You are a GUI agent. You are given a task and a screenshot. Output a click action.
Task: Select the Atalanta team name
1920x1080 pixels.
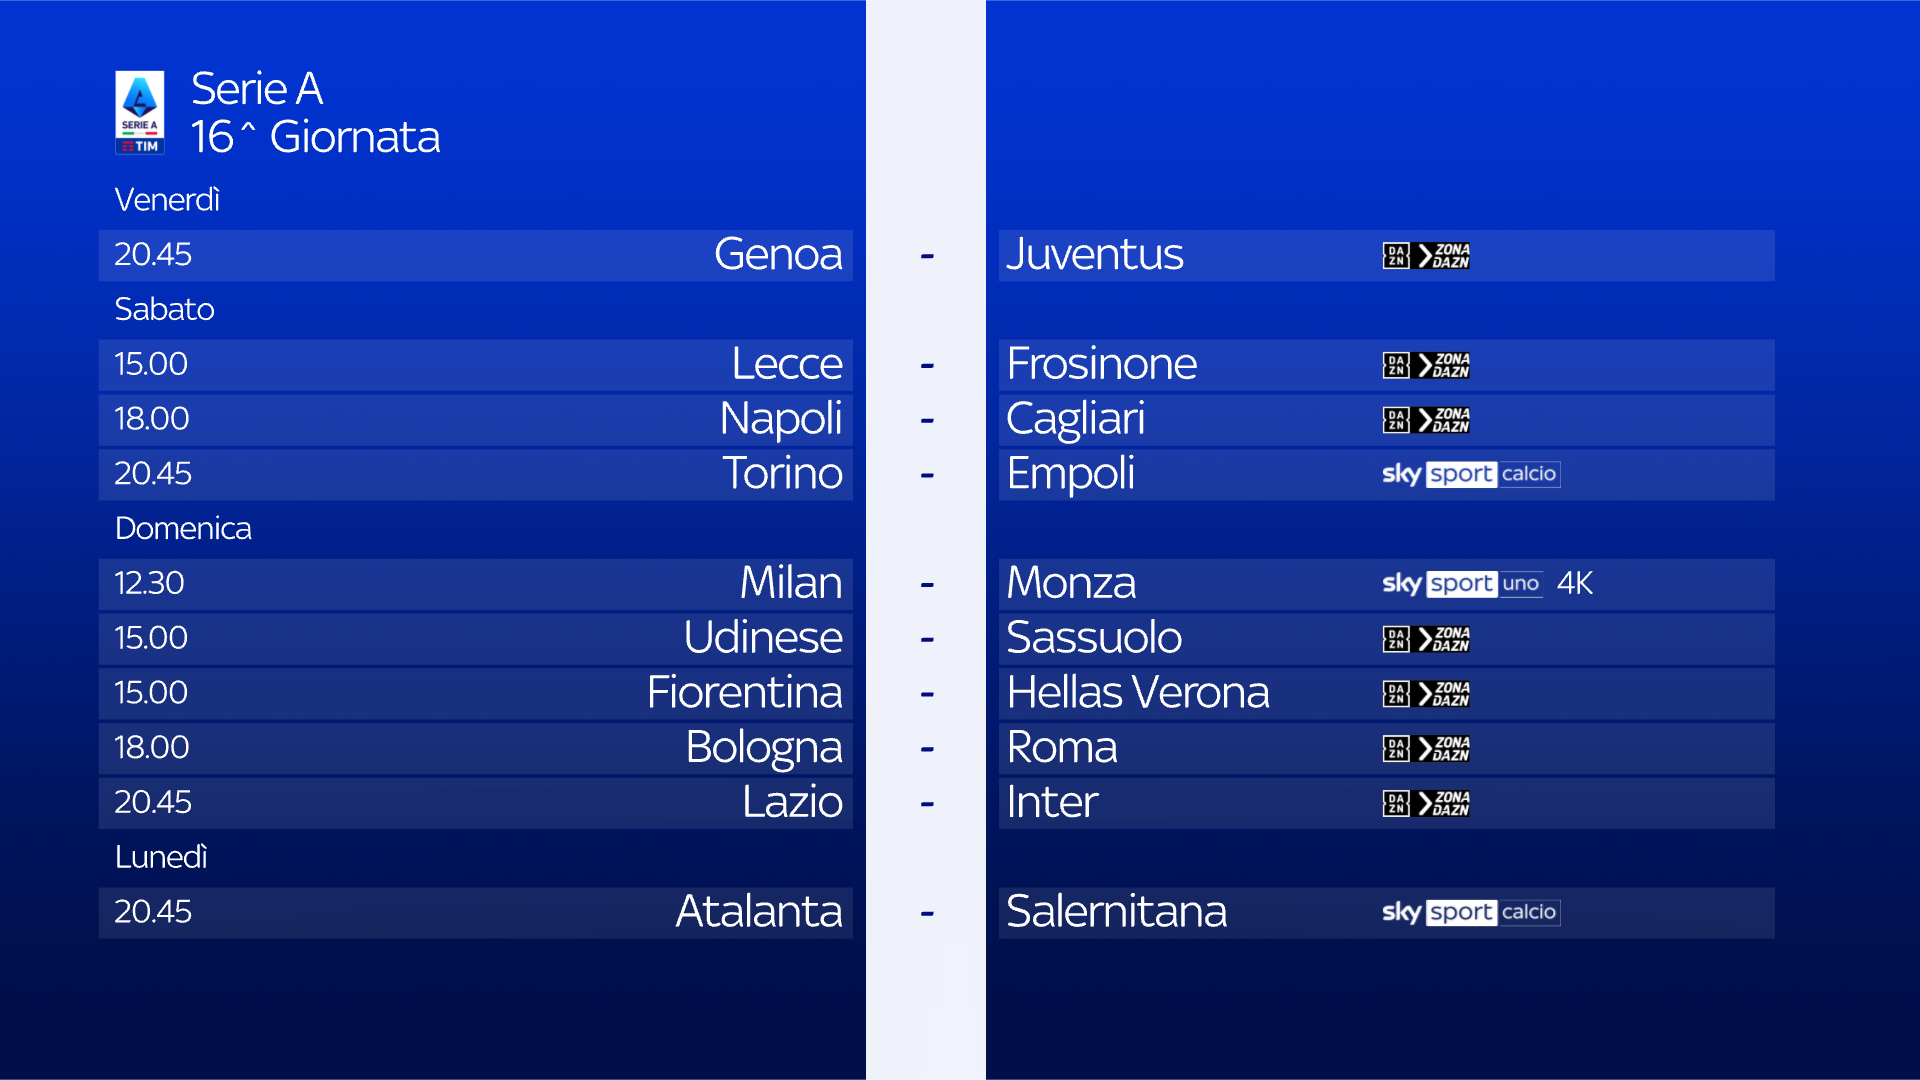click(x=759, y=911)
